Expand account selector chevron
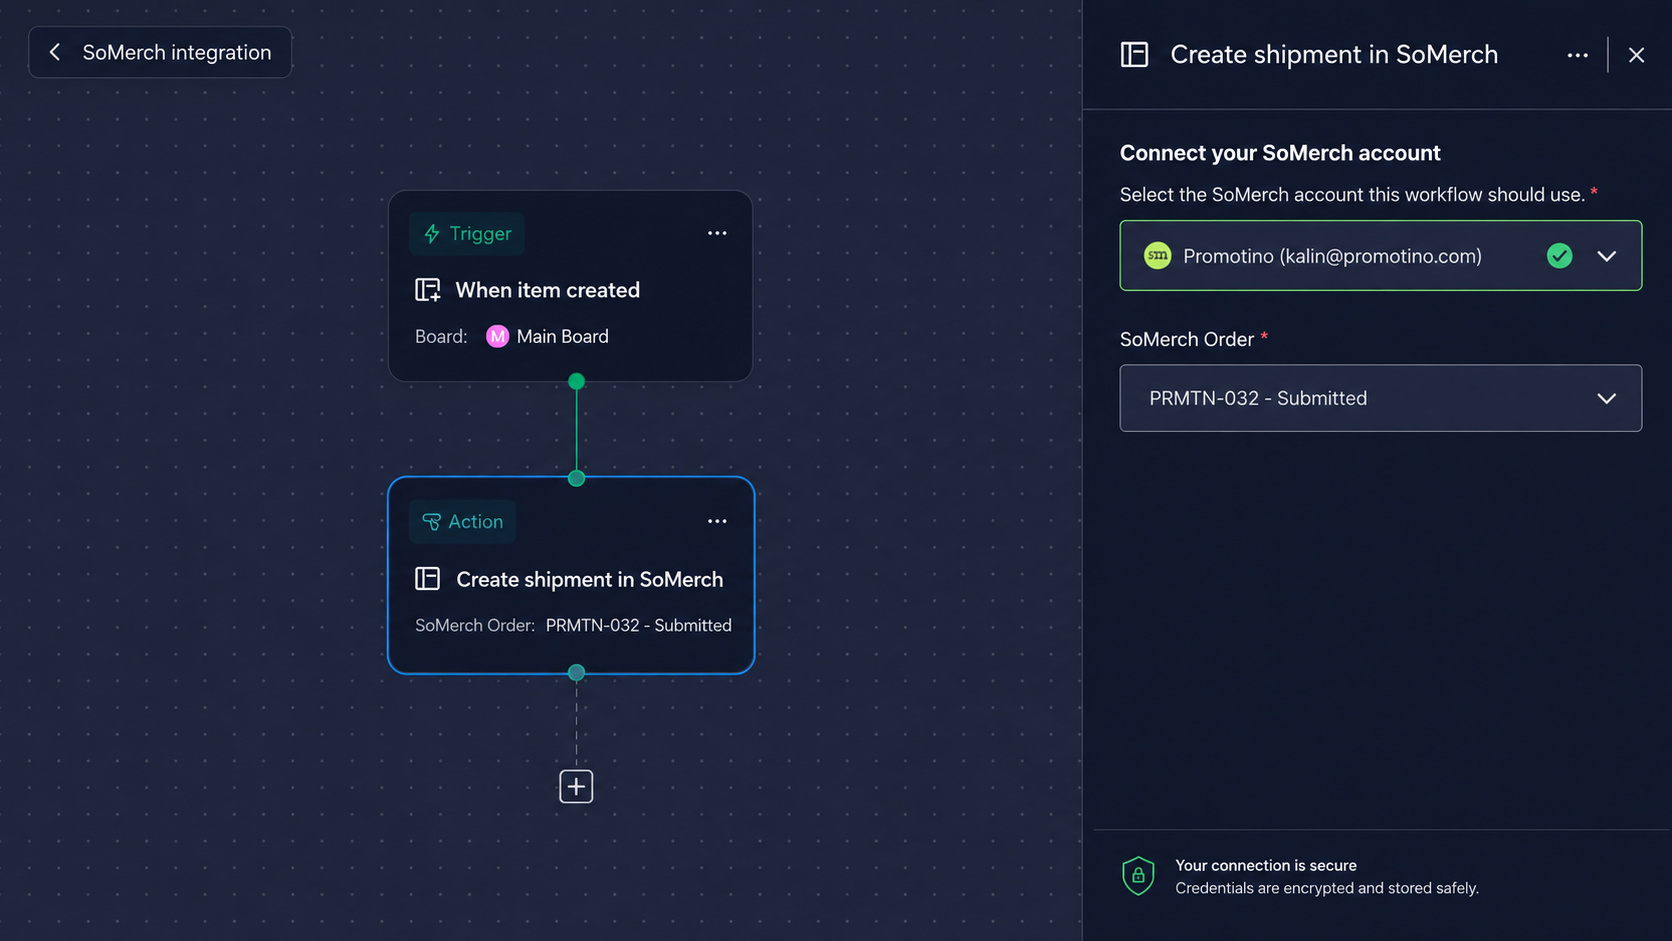 [1606, 256]
